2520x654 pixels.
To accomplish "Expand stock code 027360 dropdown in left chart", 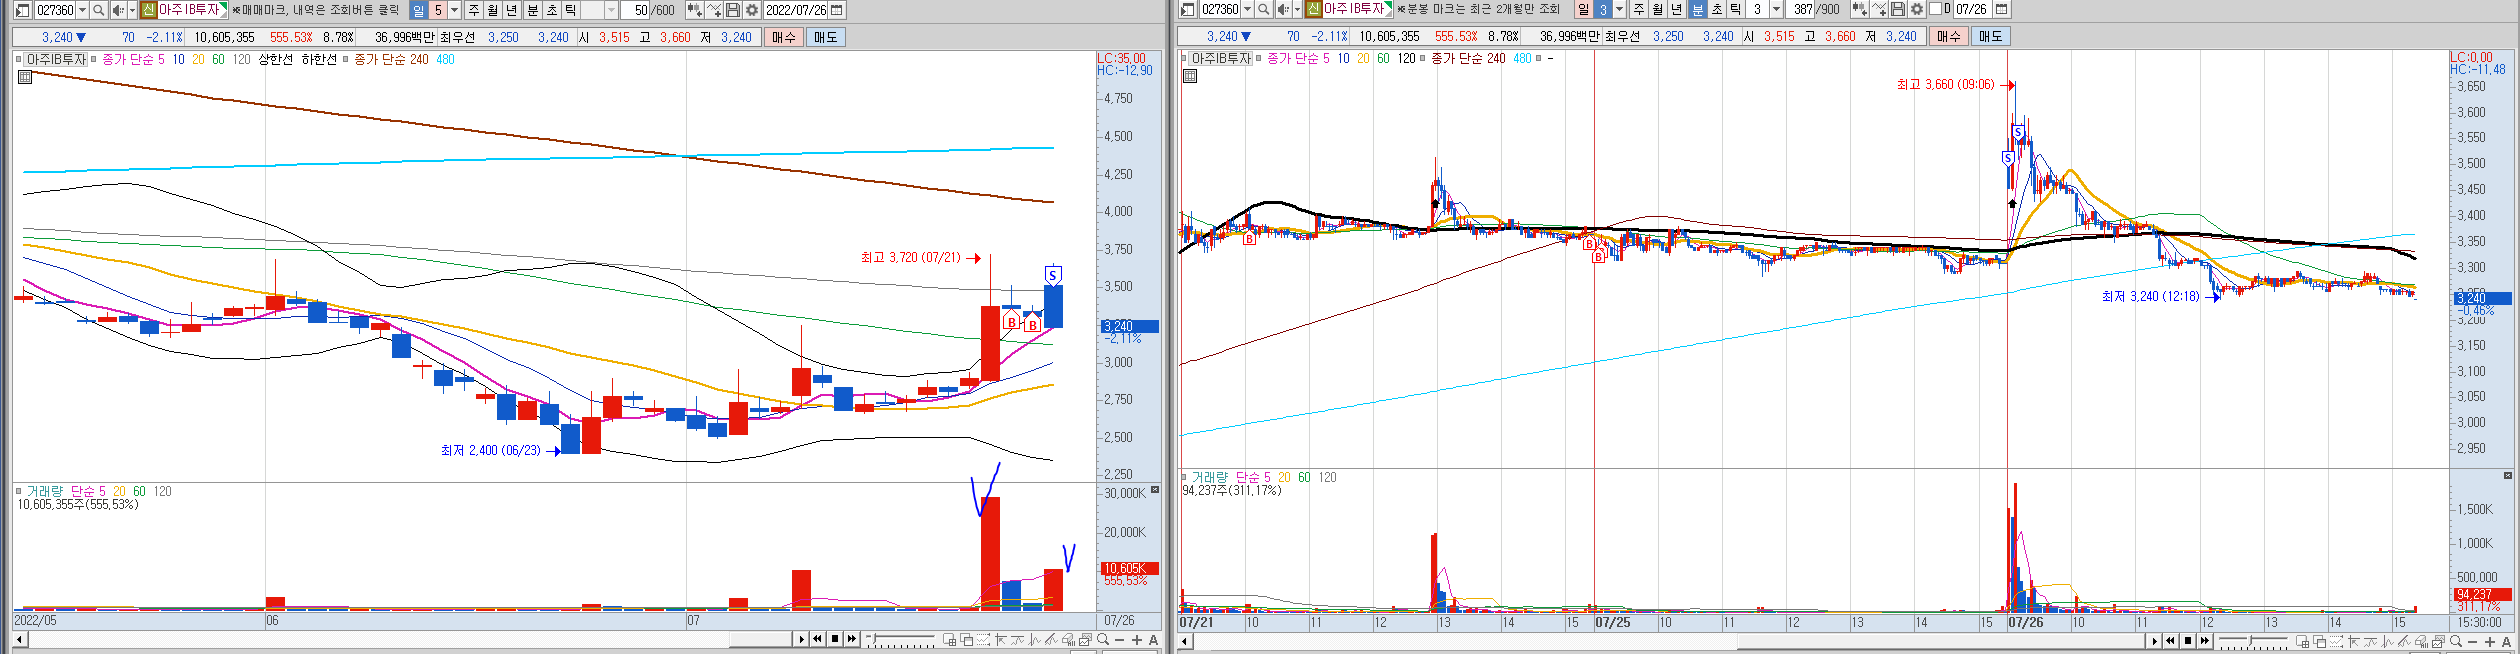I will [x=82, y=10].
